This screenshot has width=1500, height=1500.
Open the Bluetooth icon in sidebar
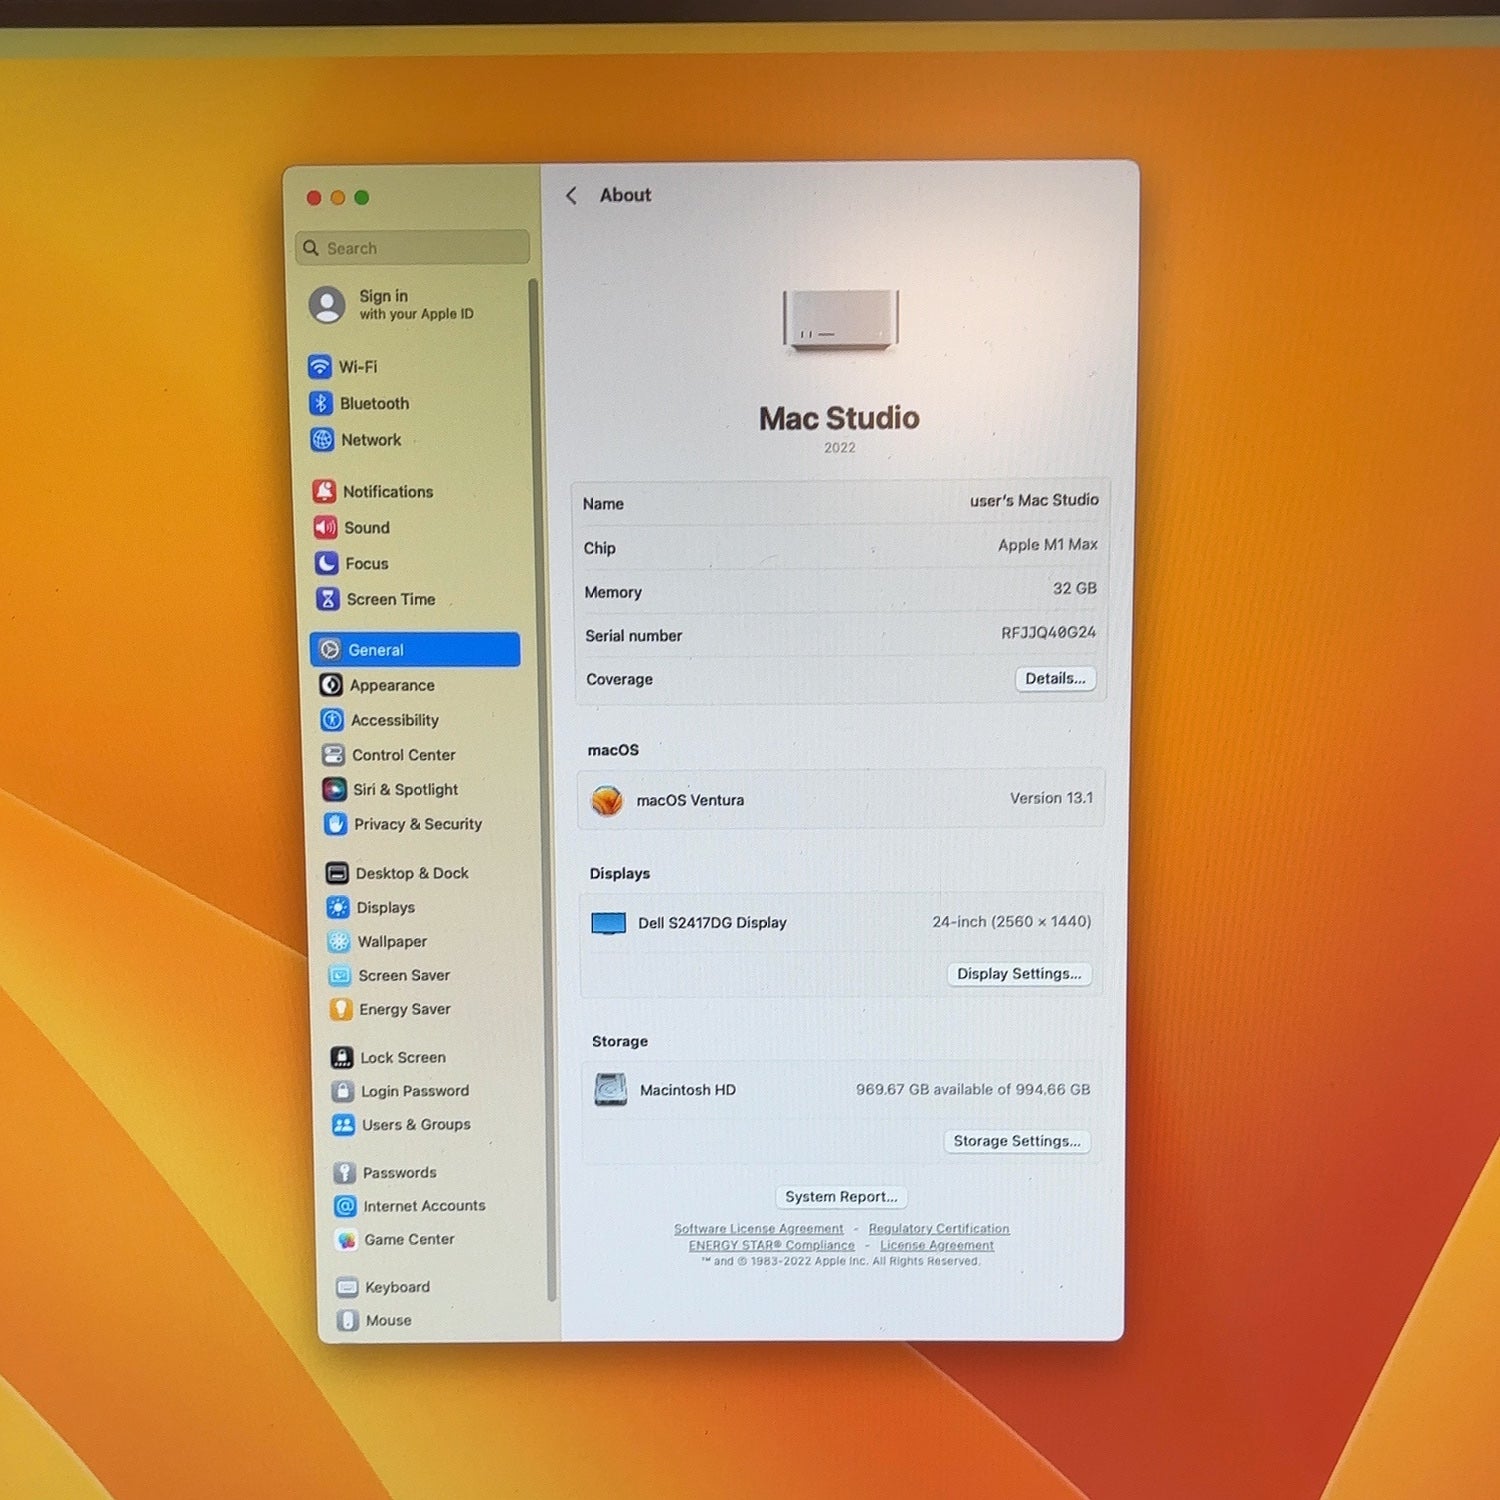coord(321,403)
